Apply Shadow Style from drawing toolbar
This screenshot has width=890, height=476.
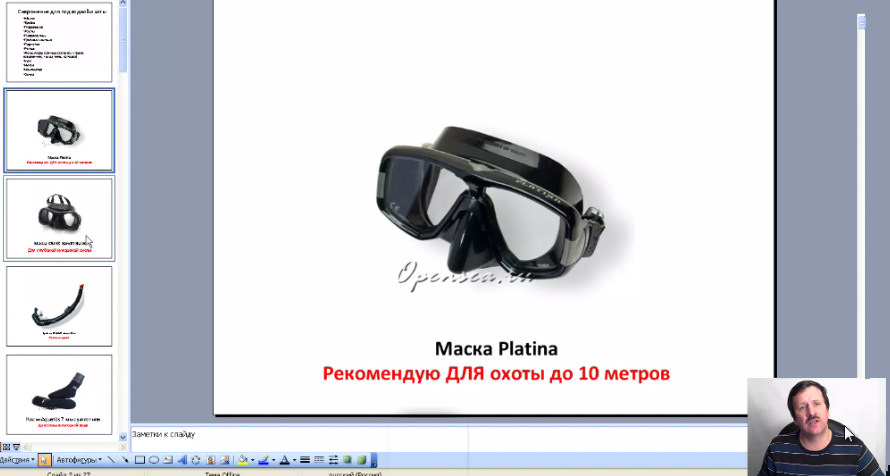point(347,460)
